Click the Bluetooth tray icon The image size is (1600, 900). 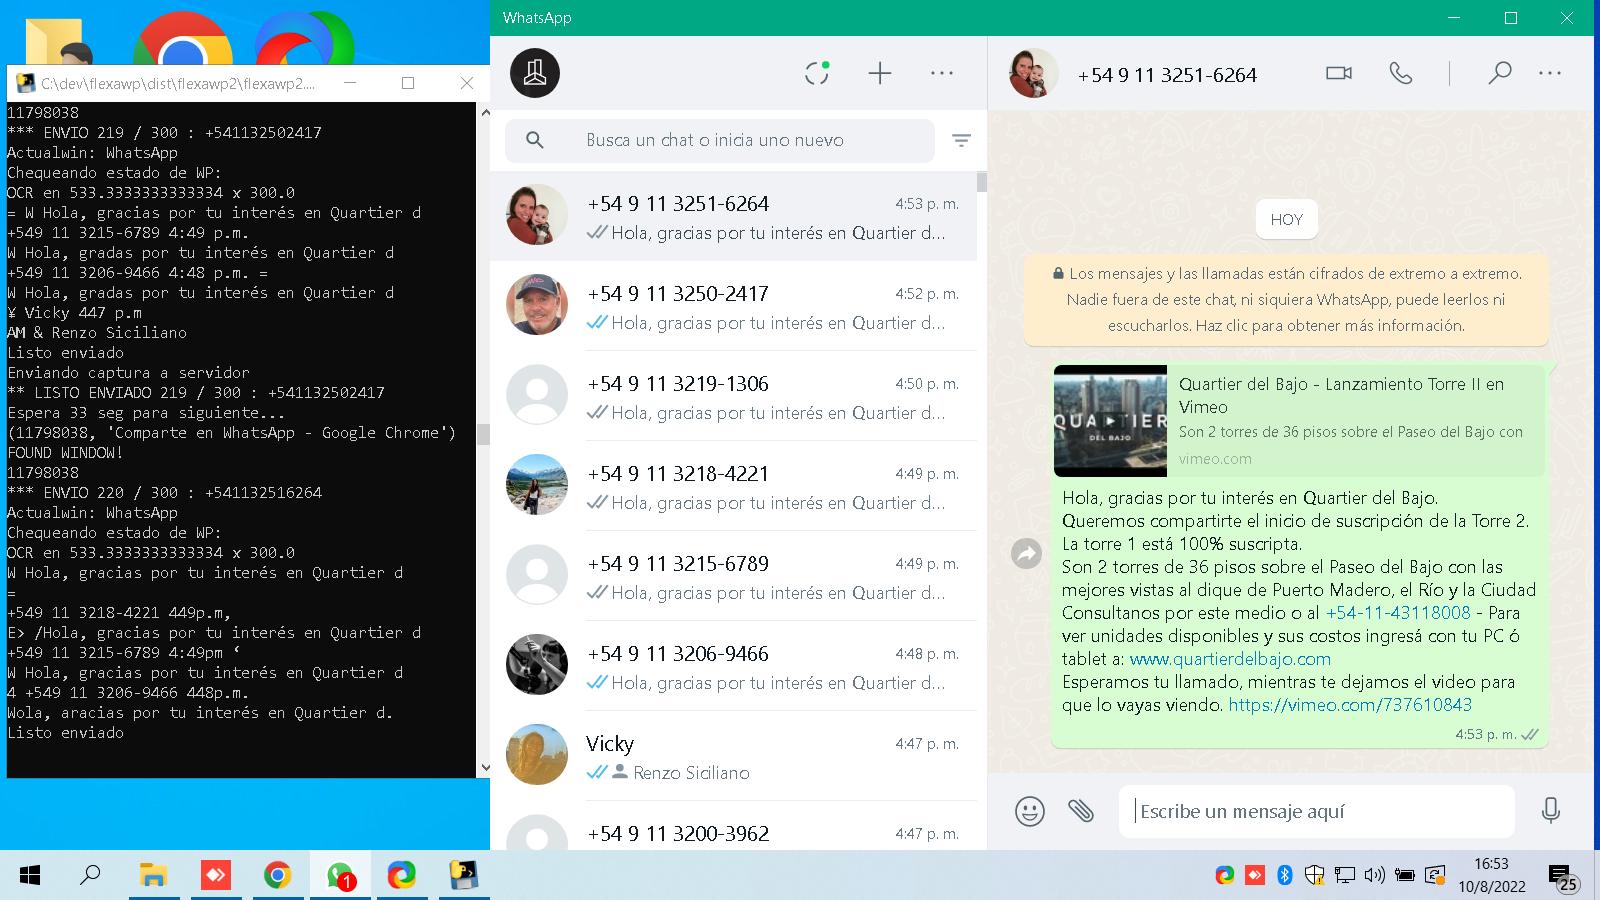(x=1285, y=876)
